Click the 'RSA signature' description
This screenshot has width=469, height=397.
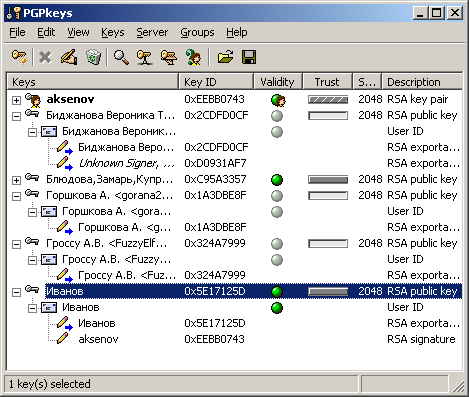(421, 339)
